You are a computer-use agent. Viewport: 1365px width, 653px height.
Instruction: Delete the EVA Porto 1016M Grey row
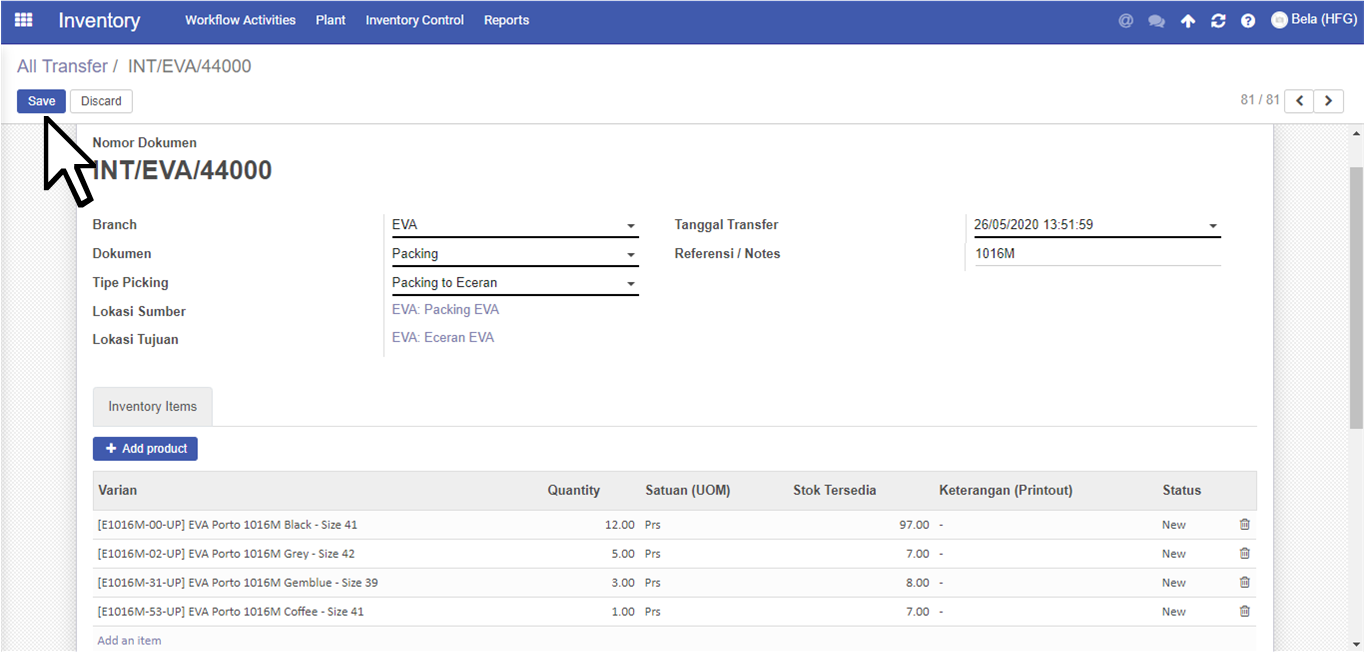[x=1244, y=553]
